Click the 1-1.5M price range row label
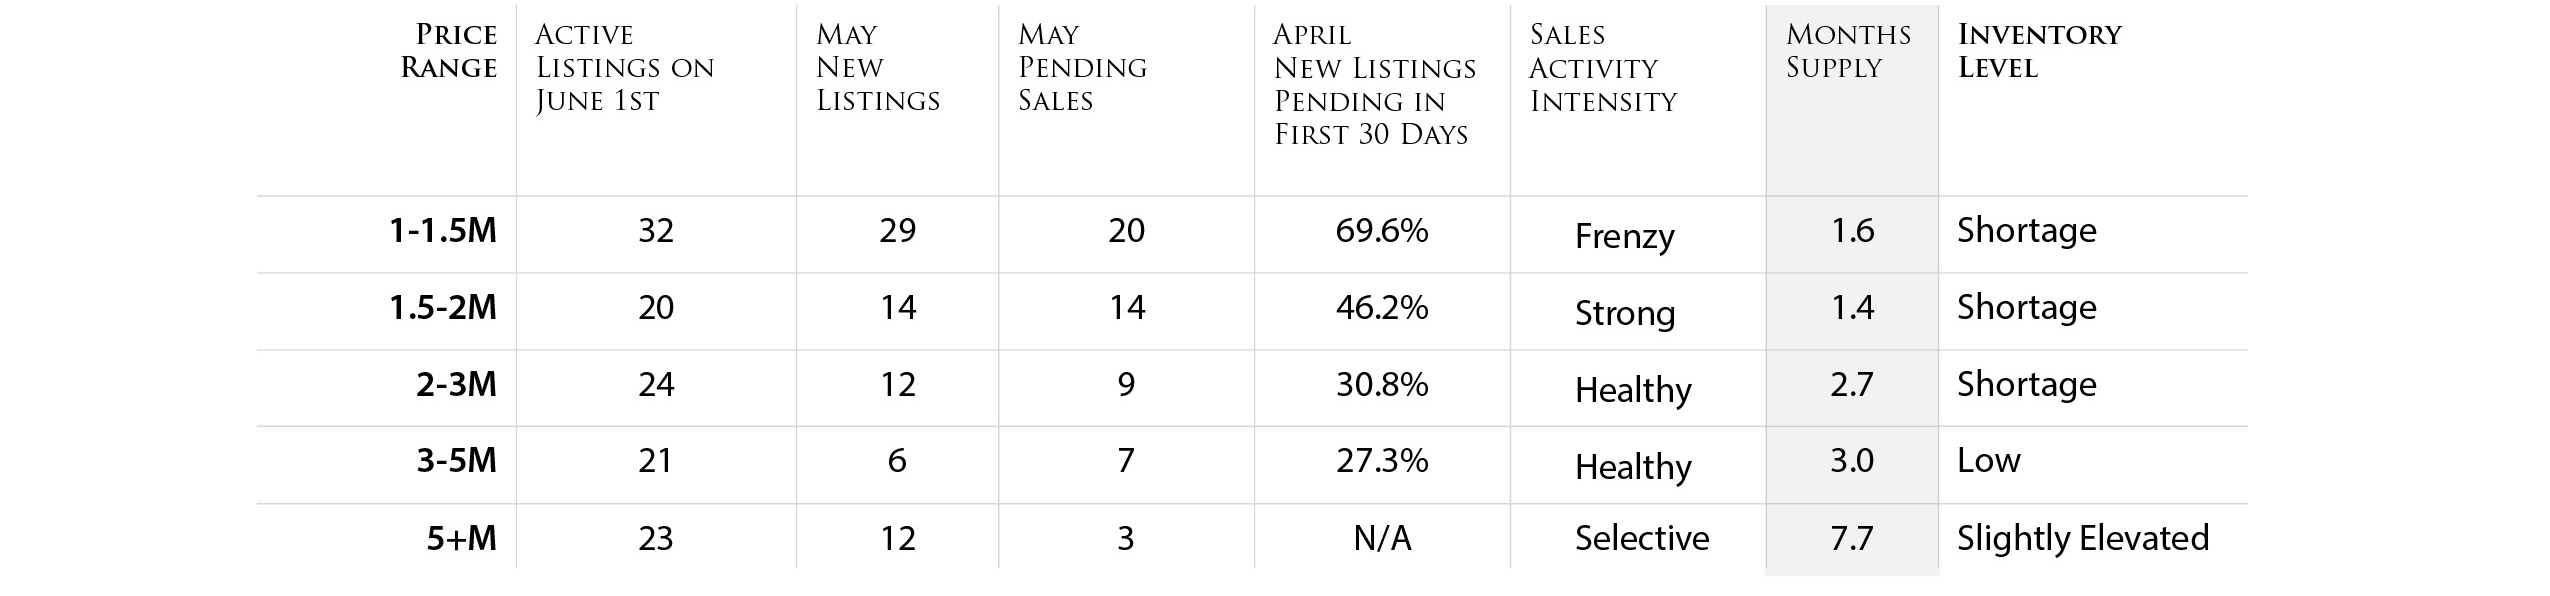 tap(443, 231)
